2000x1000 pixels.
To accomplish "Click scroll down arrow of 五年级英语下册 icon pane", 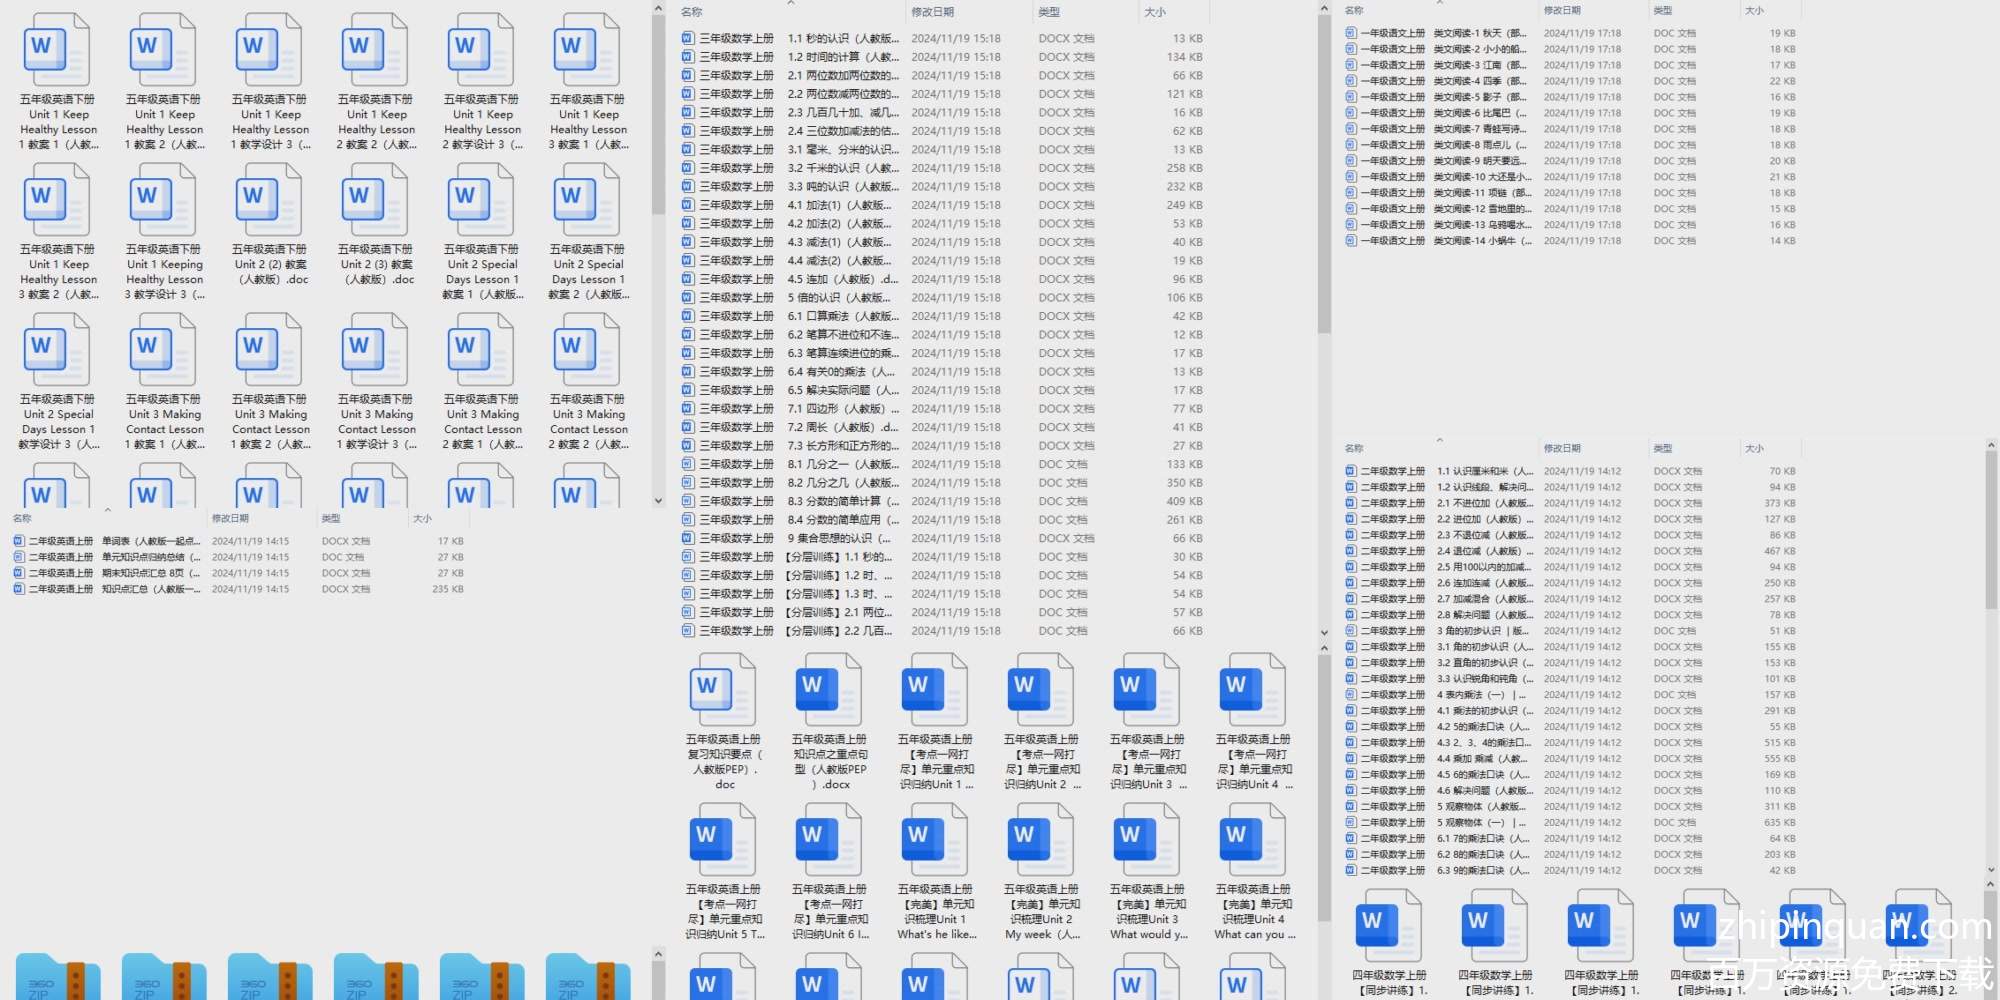I will (x=658, y=501).
